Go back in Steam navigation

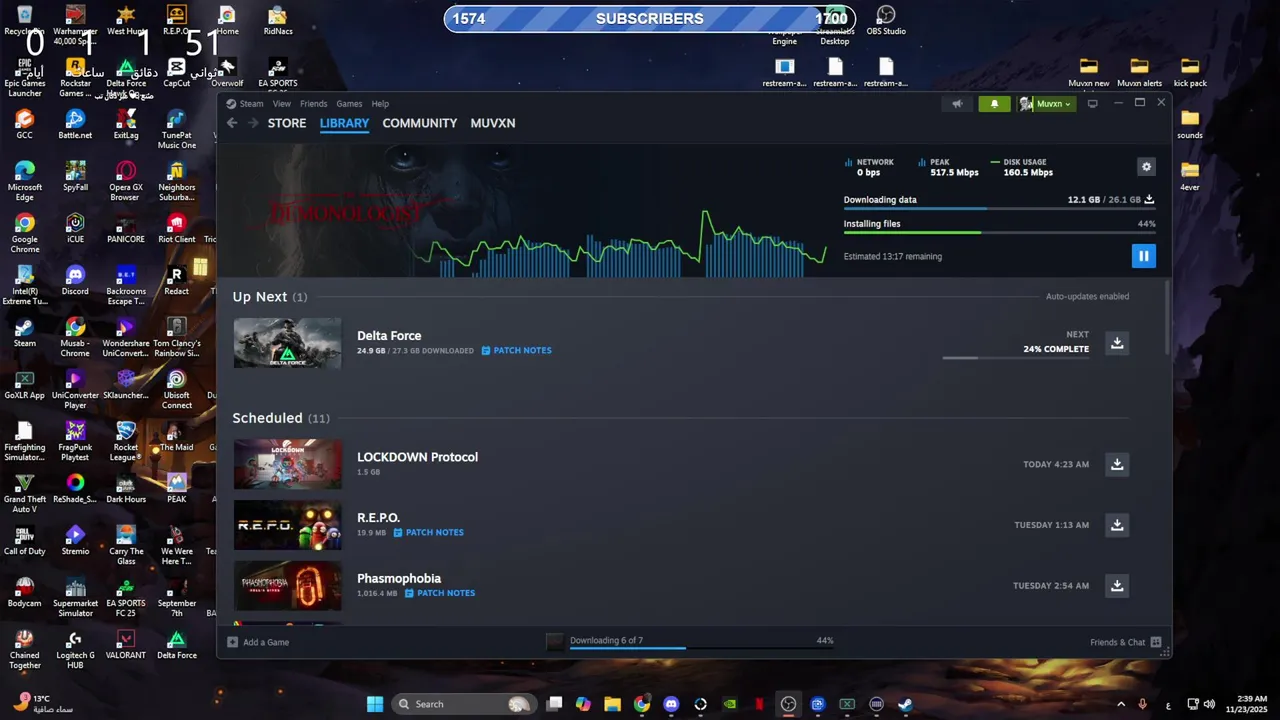232,123
